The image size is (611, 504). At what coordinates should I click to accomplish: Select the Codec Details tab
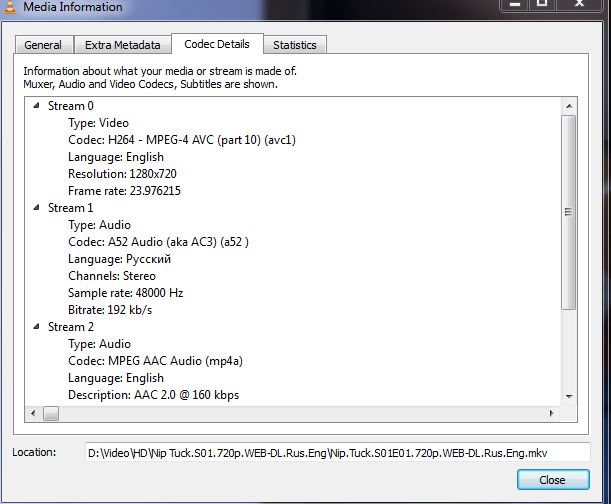[x=217, y=44]
